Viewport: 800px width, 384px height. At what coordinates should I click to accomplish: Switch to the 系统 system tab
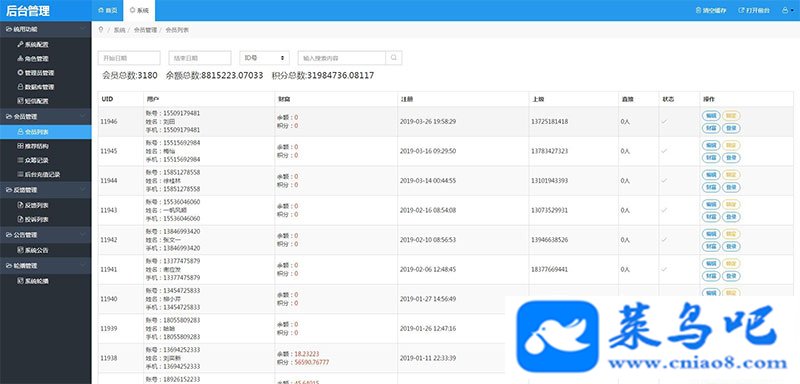pos(139,10)
